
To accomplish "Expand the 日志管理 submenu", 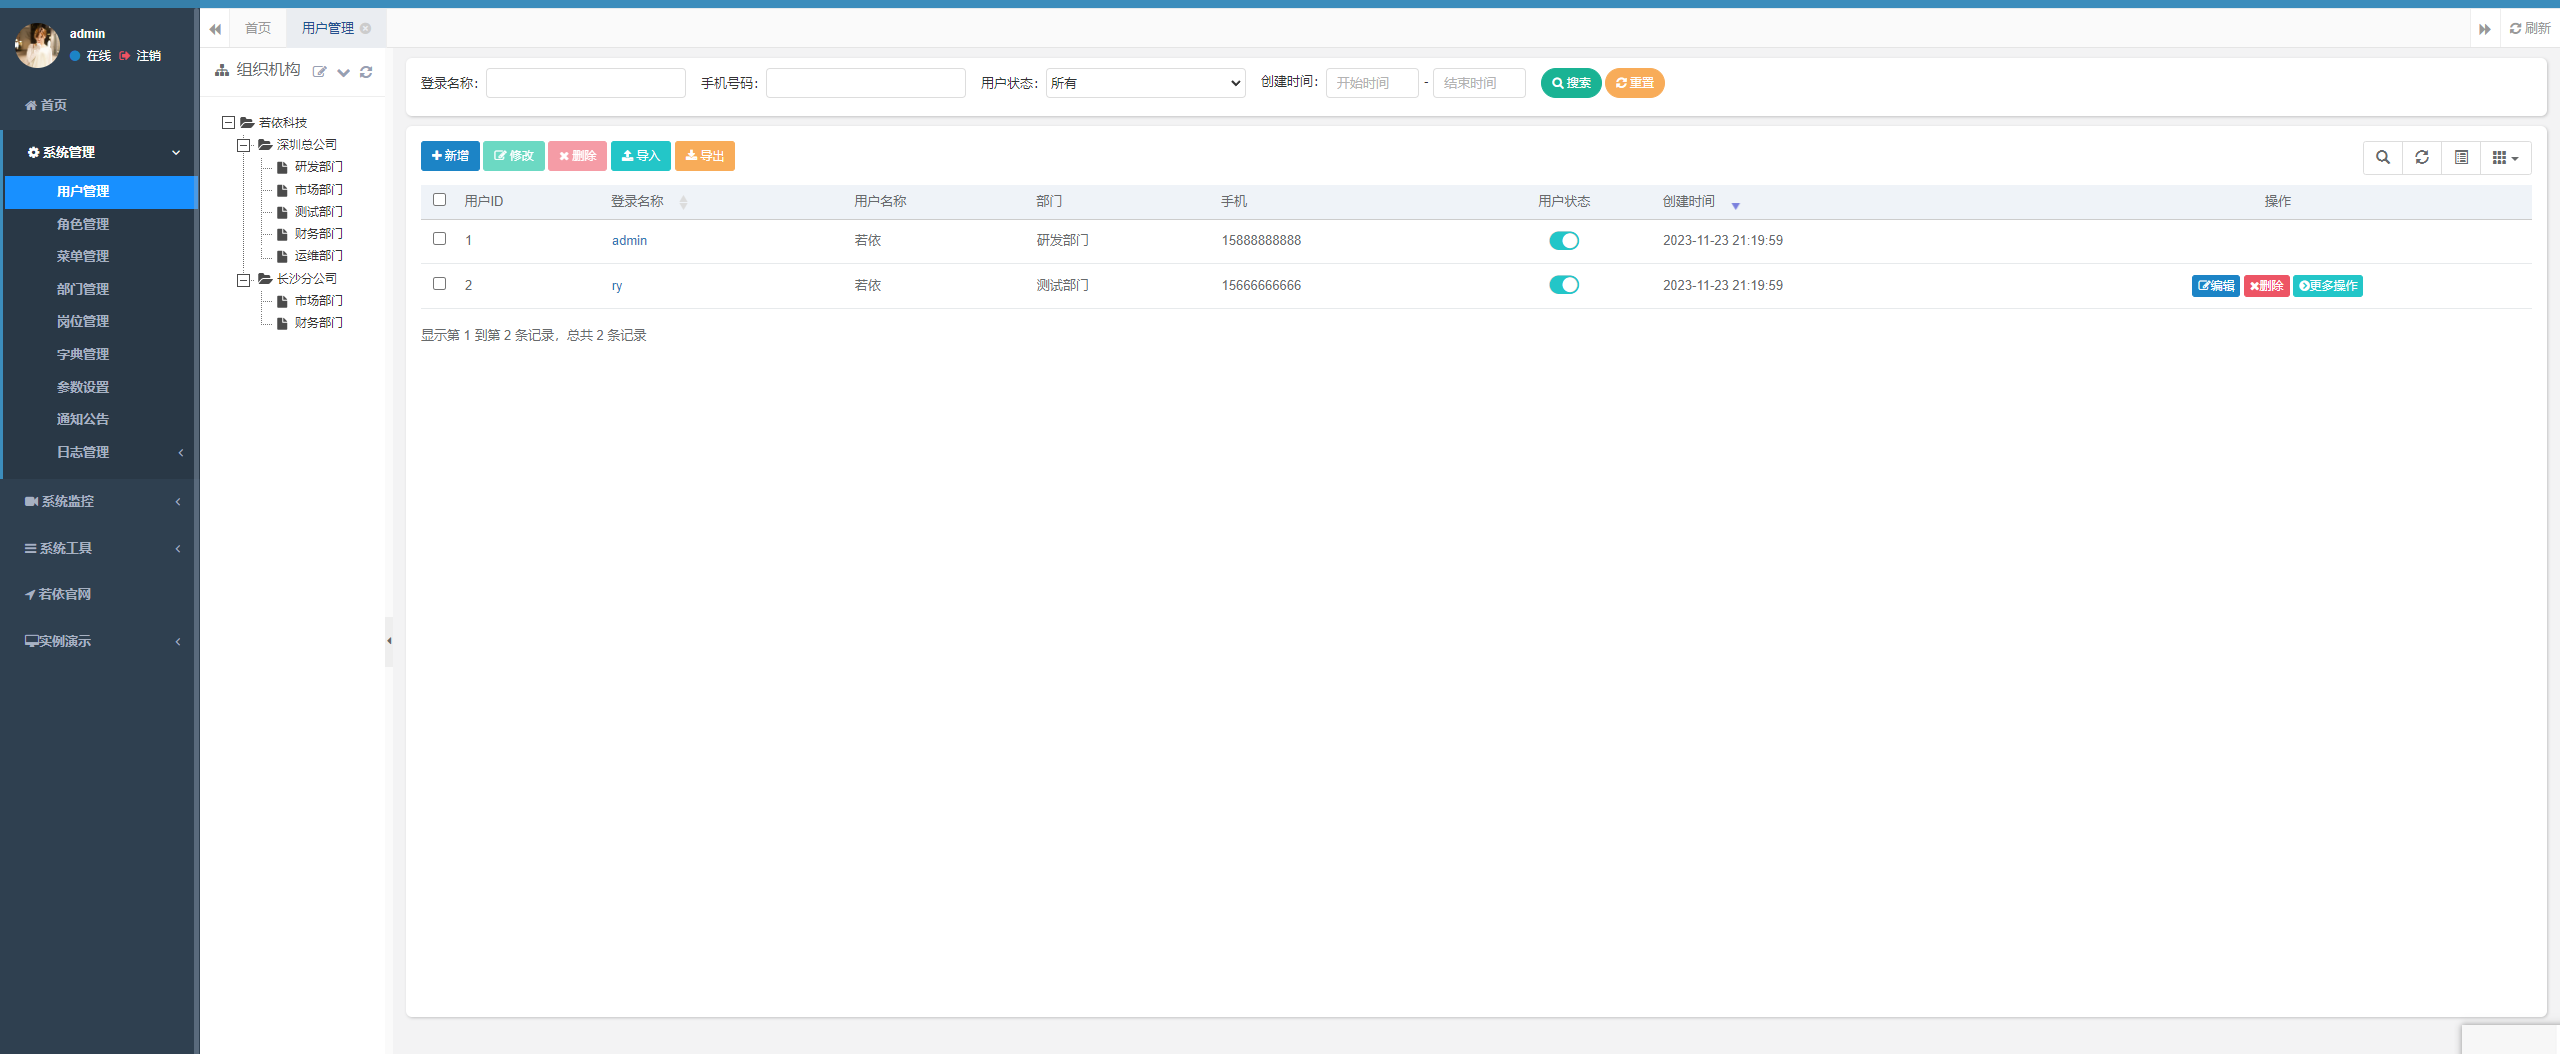I will (x=100, y=452).
